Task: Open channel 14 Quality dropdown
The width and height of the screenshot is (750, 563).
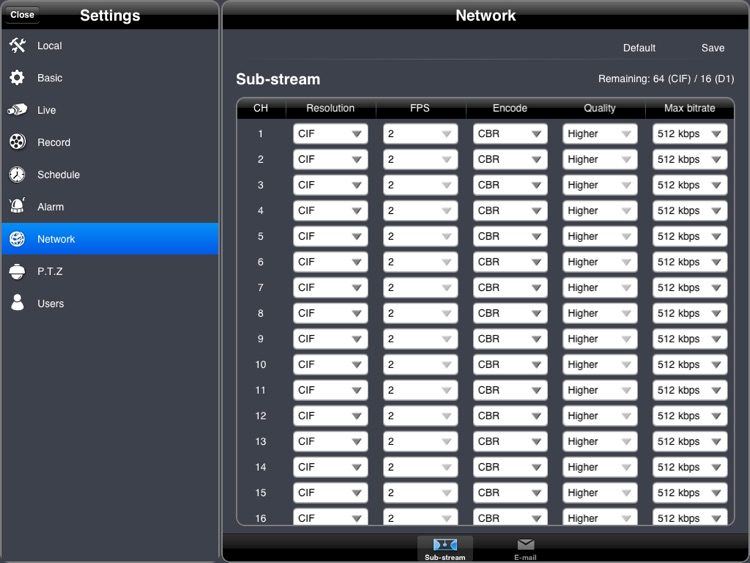Action: (x=600, y=467)
